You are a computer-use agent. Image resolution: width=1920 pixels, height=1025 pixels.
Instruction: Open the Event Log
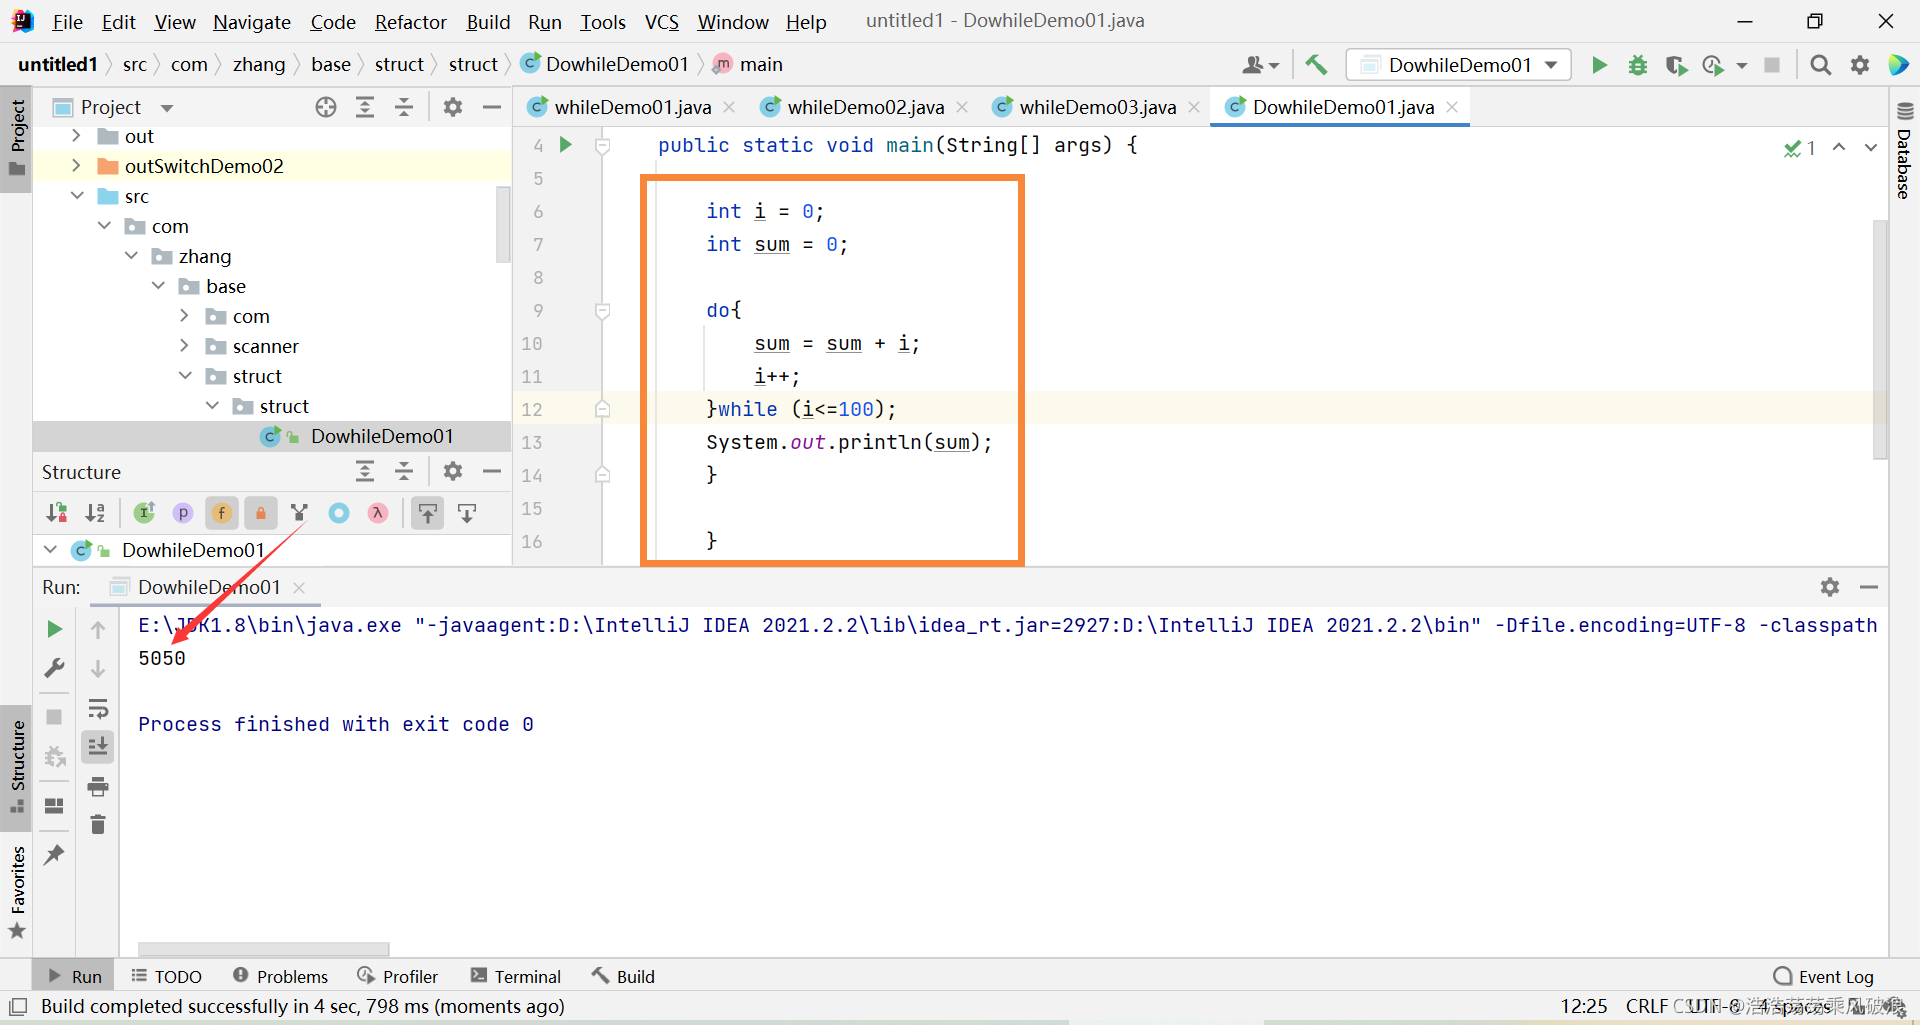click(1824, 976)
